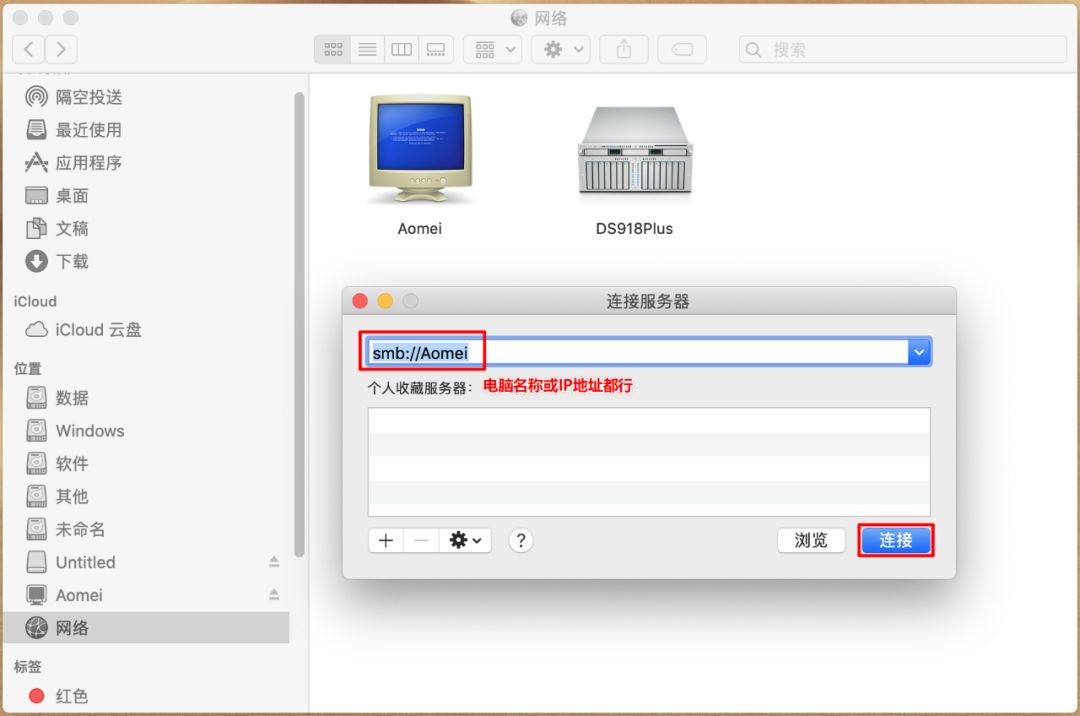This screenshot has height=716, width=1080.
Task: Eject the Untitled disk
Action: point(274,562)
